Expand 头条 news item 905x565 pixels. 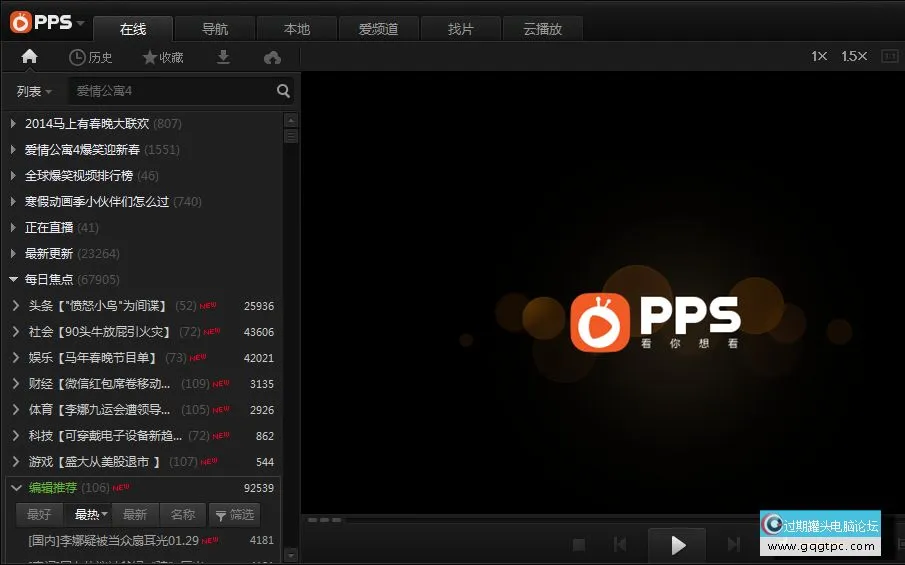[16, 305]
